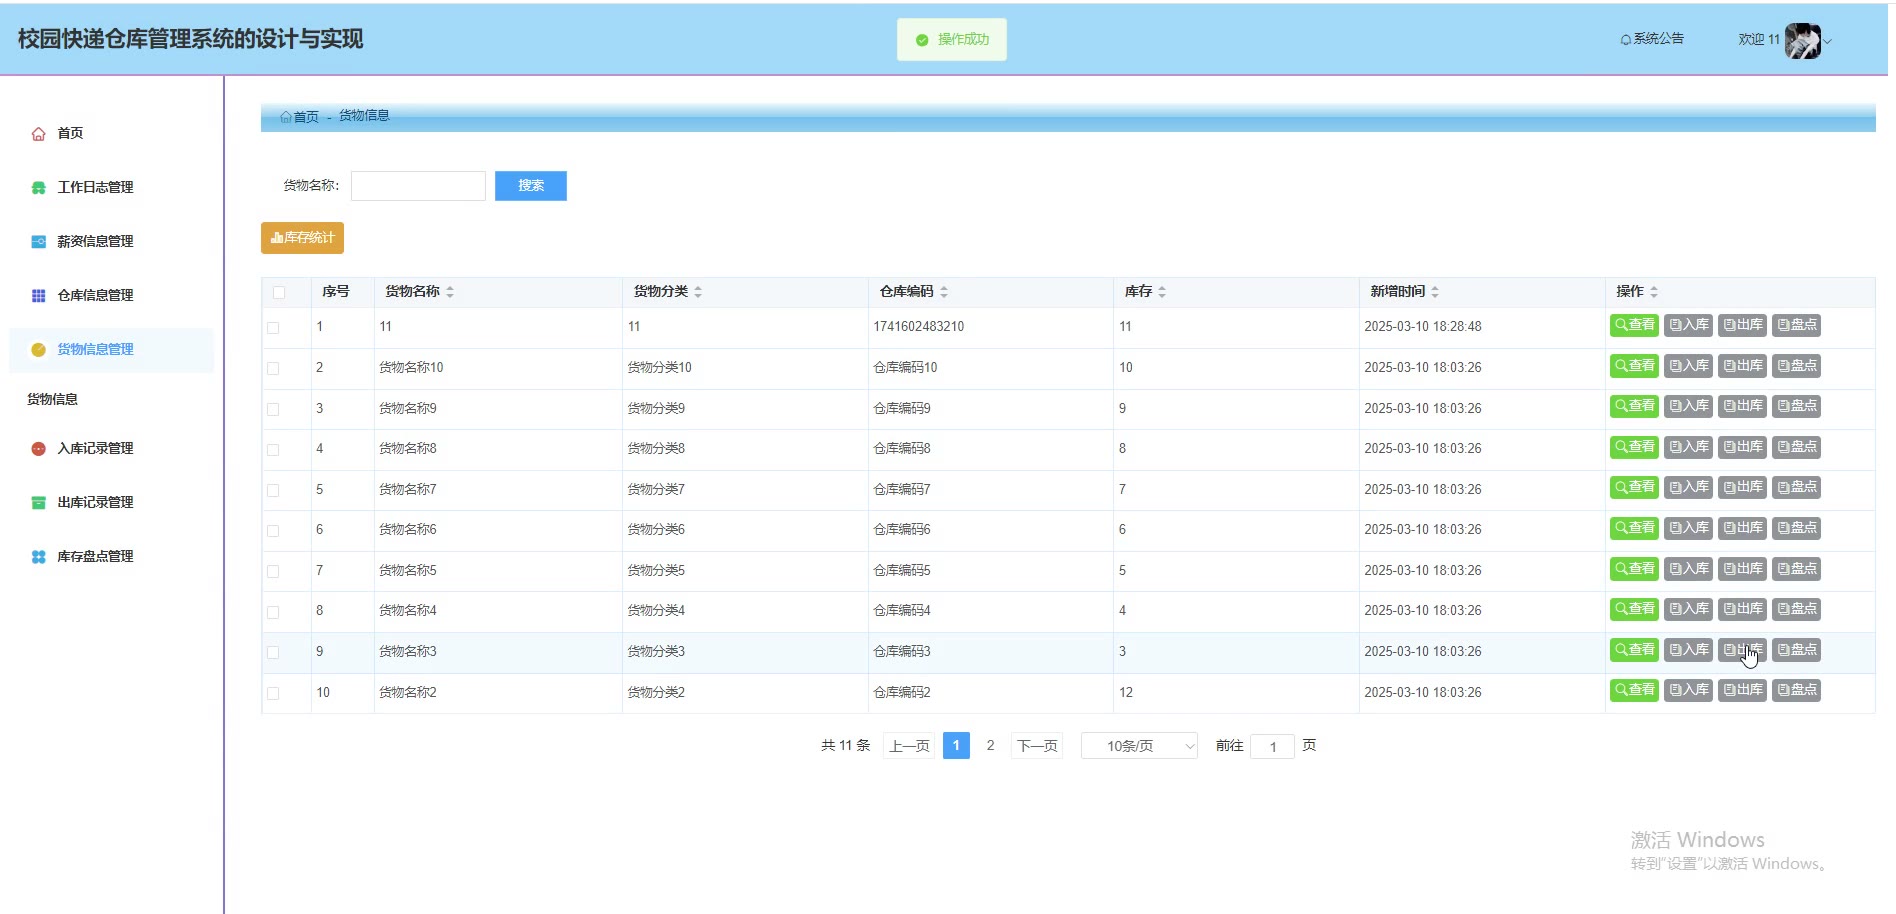
Task: Click the work log management sidebar icon
Action: [38, 188]
